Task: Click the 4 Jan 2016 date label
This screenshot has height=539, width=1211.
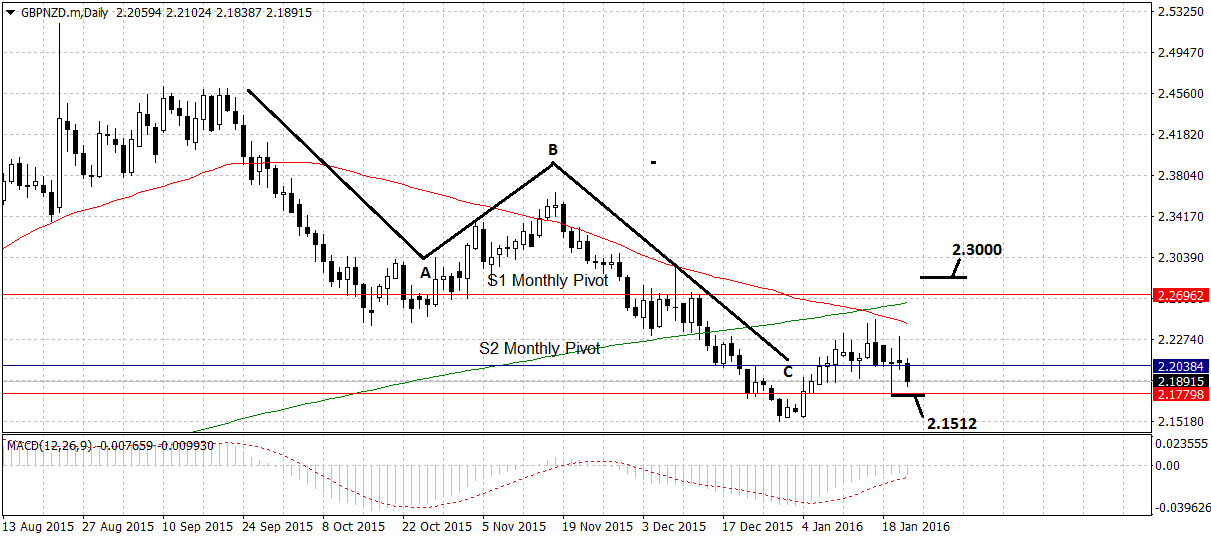Action: tap(834, 526)
